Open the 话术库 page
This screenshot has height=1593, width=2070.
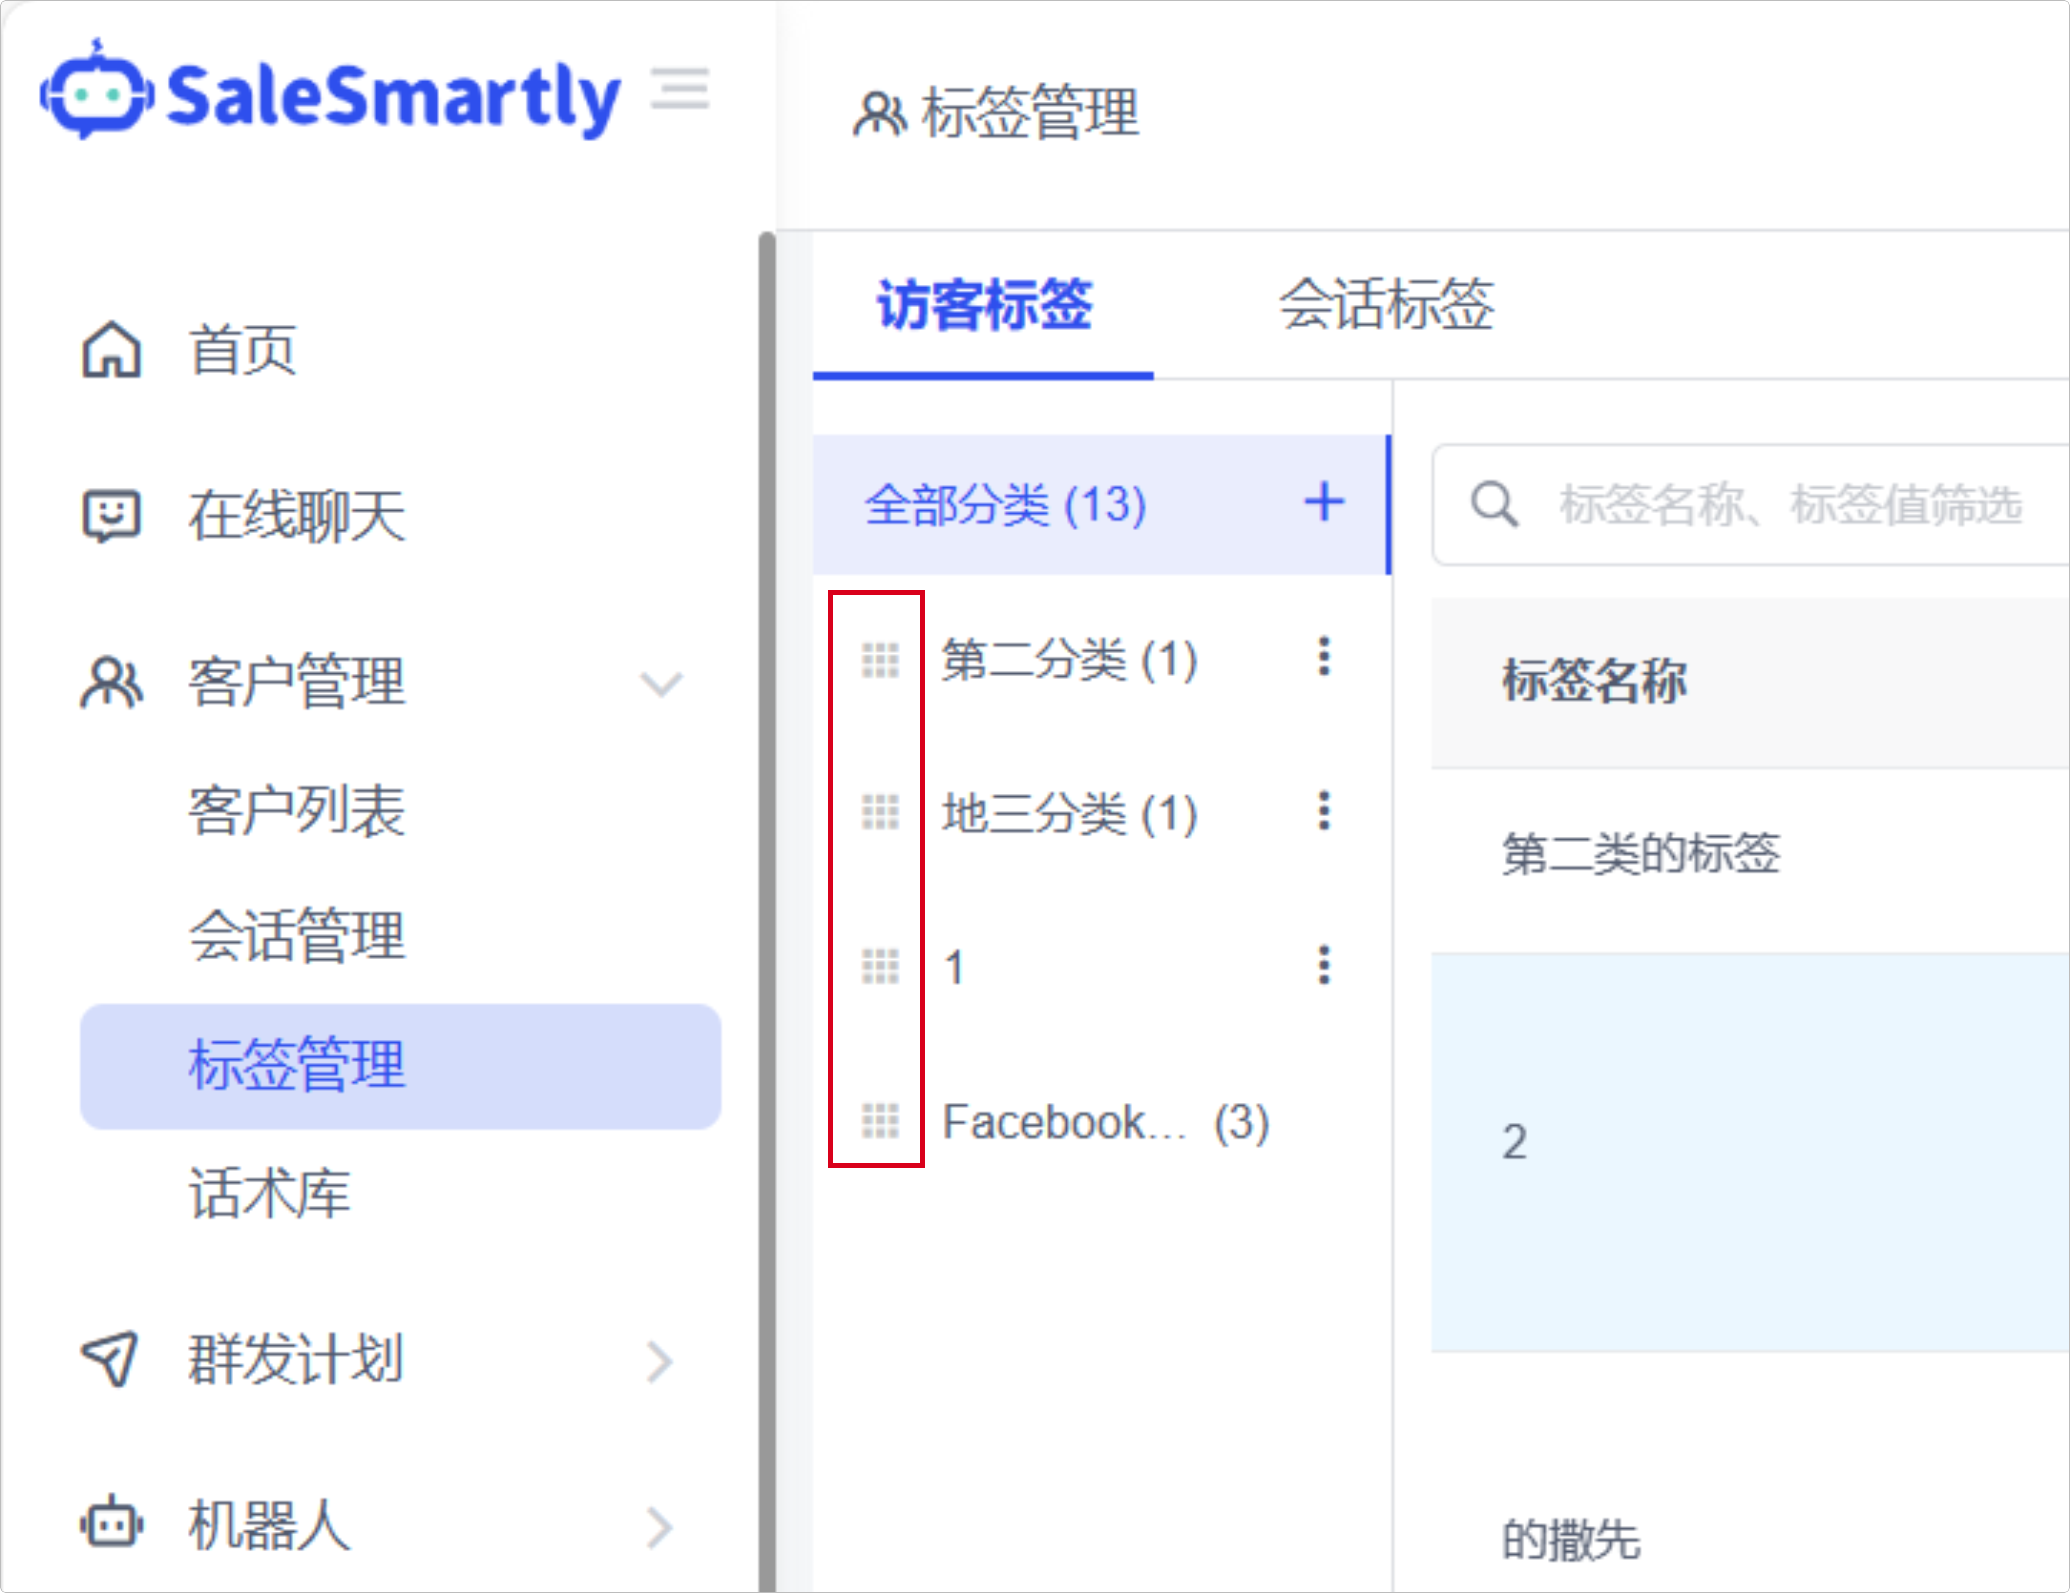270,1193
